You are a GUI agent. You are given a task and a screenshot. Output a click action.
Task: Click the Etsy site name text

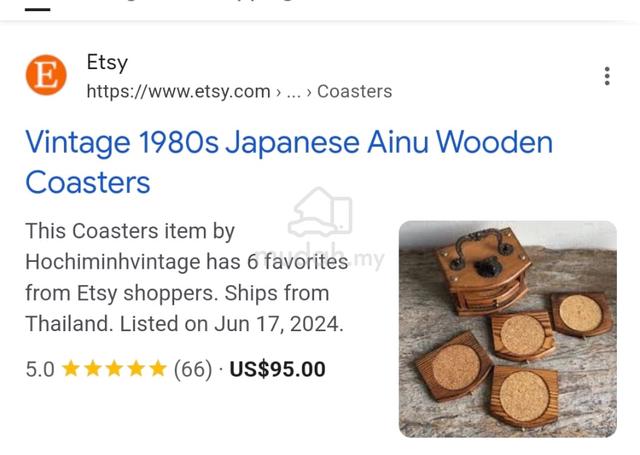coord(107,62)
